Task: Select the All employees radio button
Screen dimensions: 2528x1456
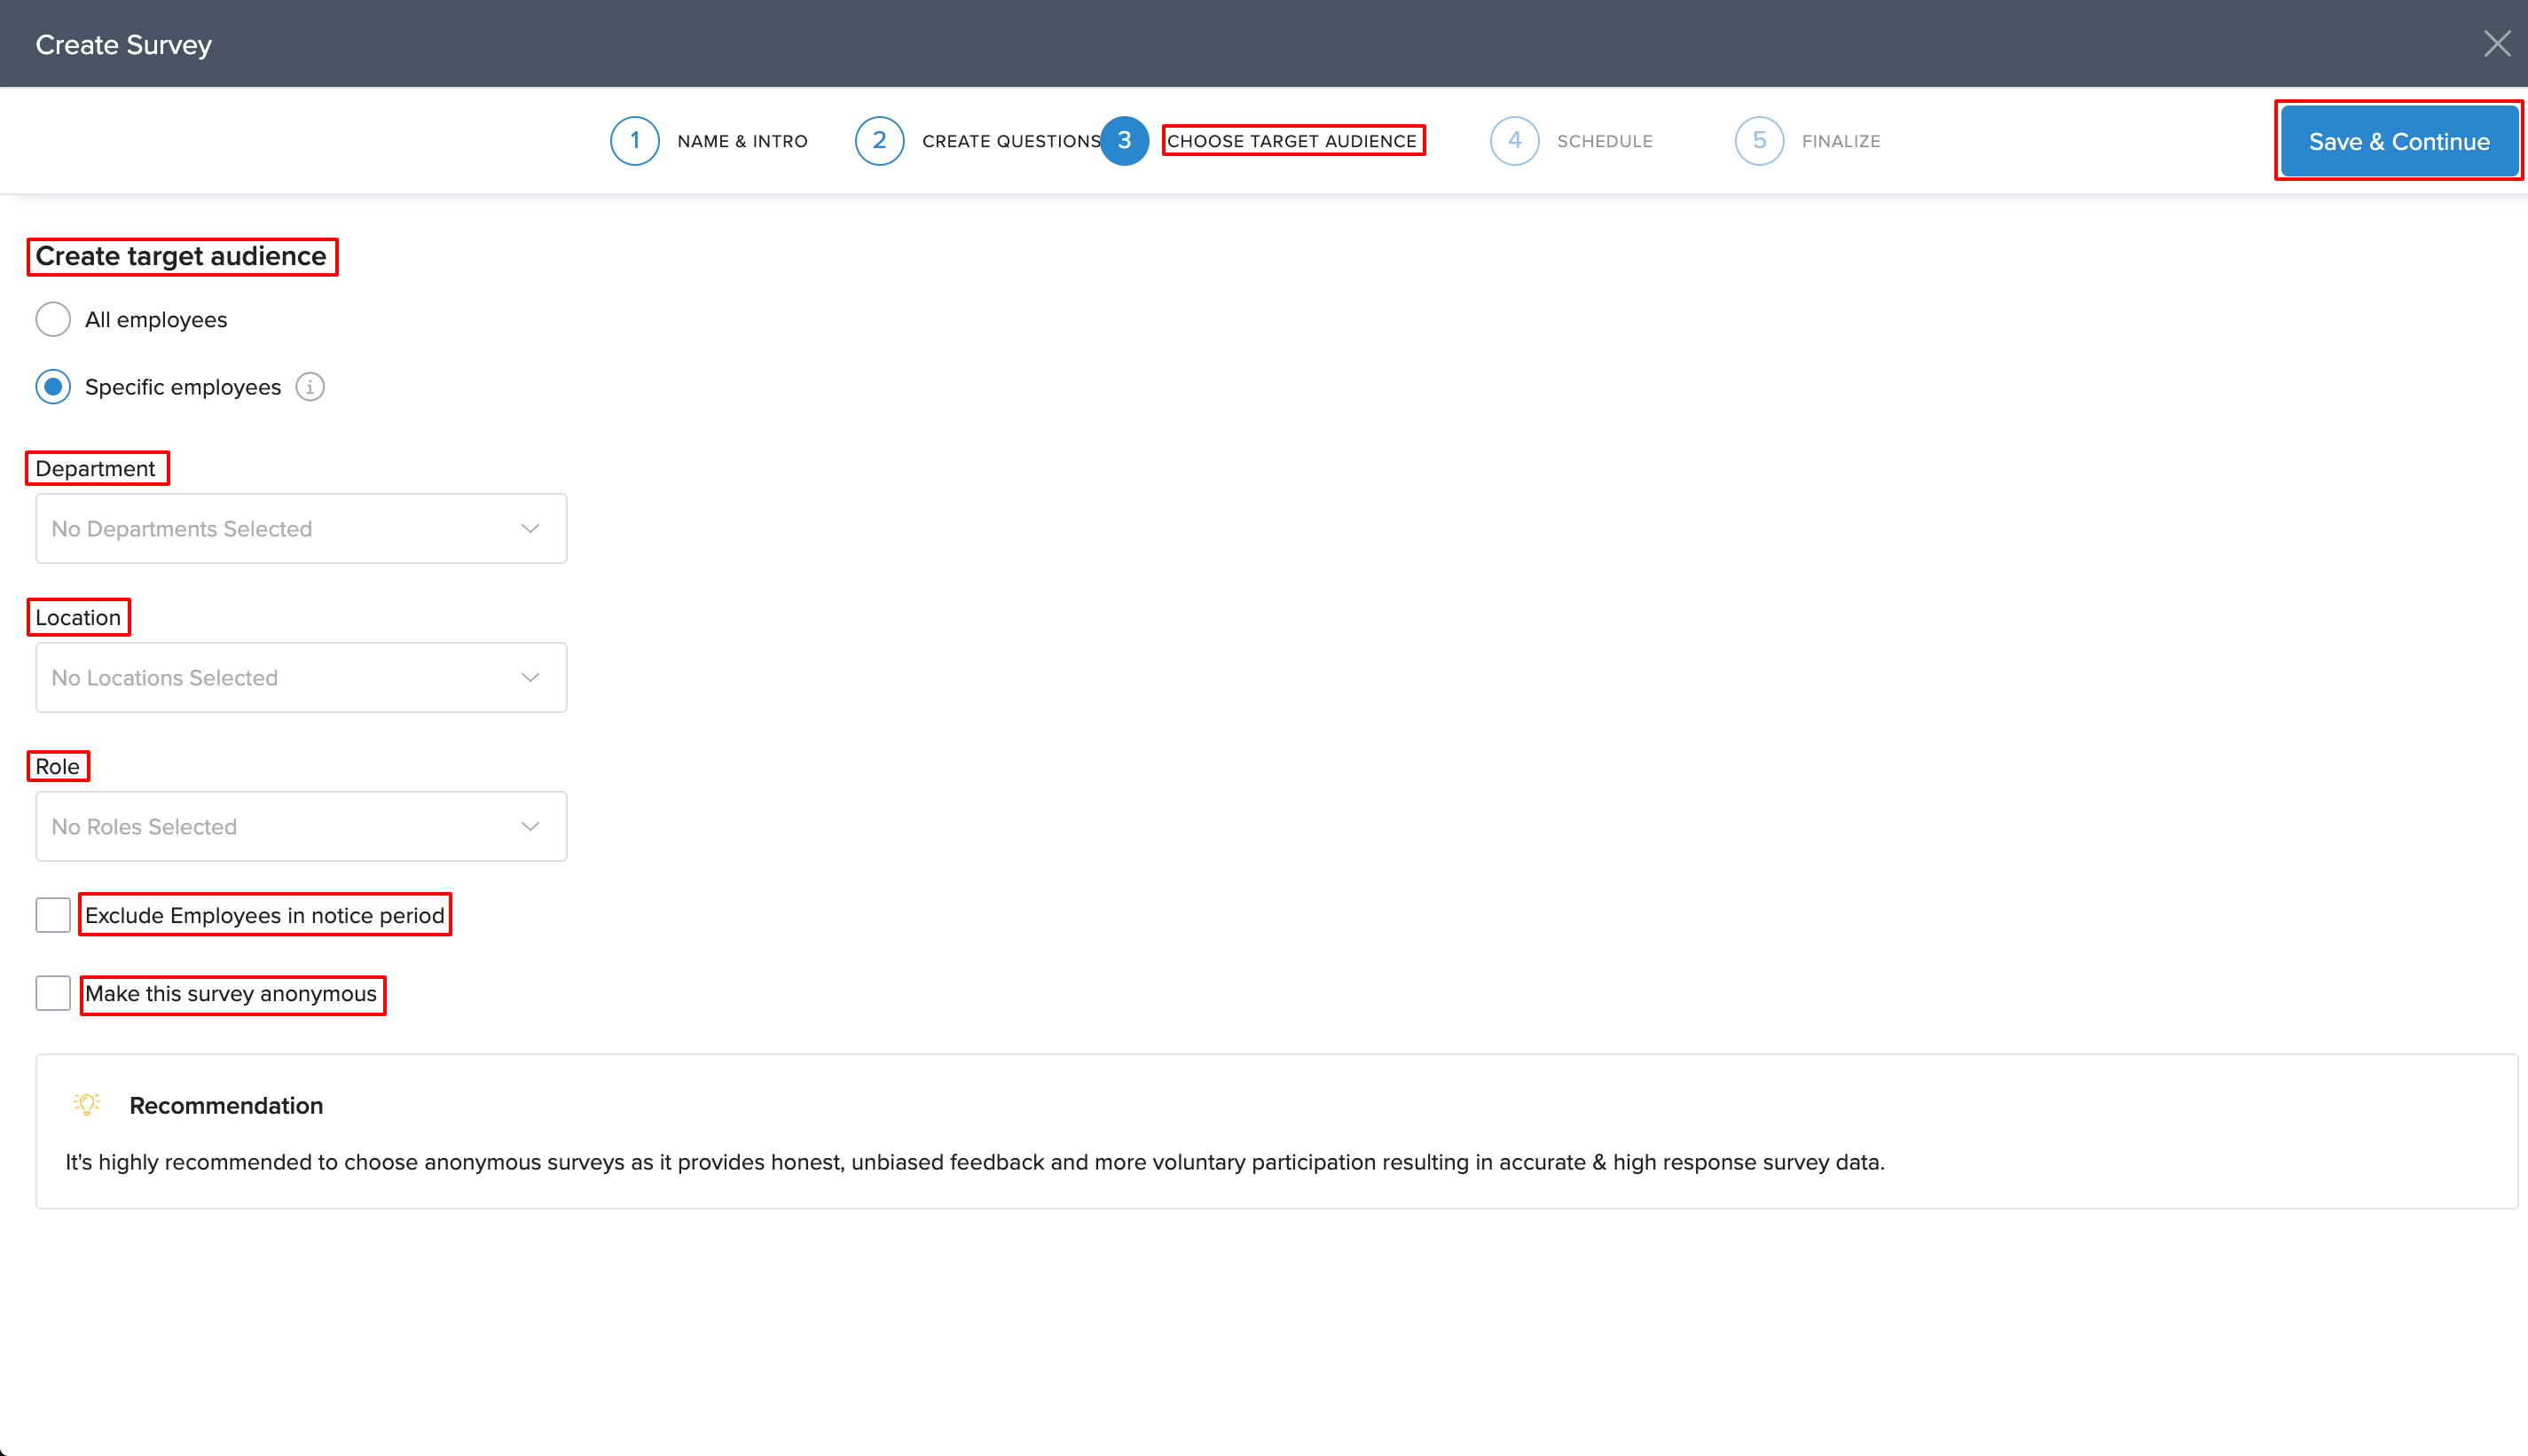Action: tap(53, 320)
